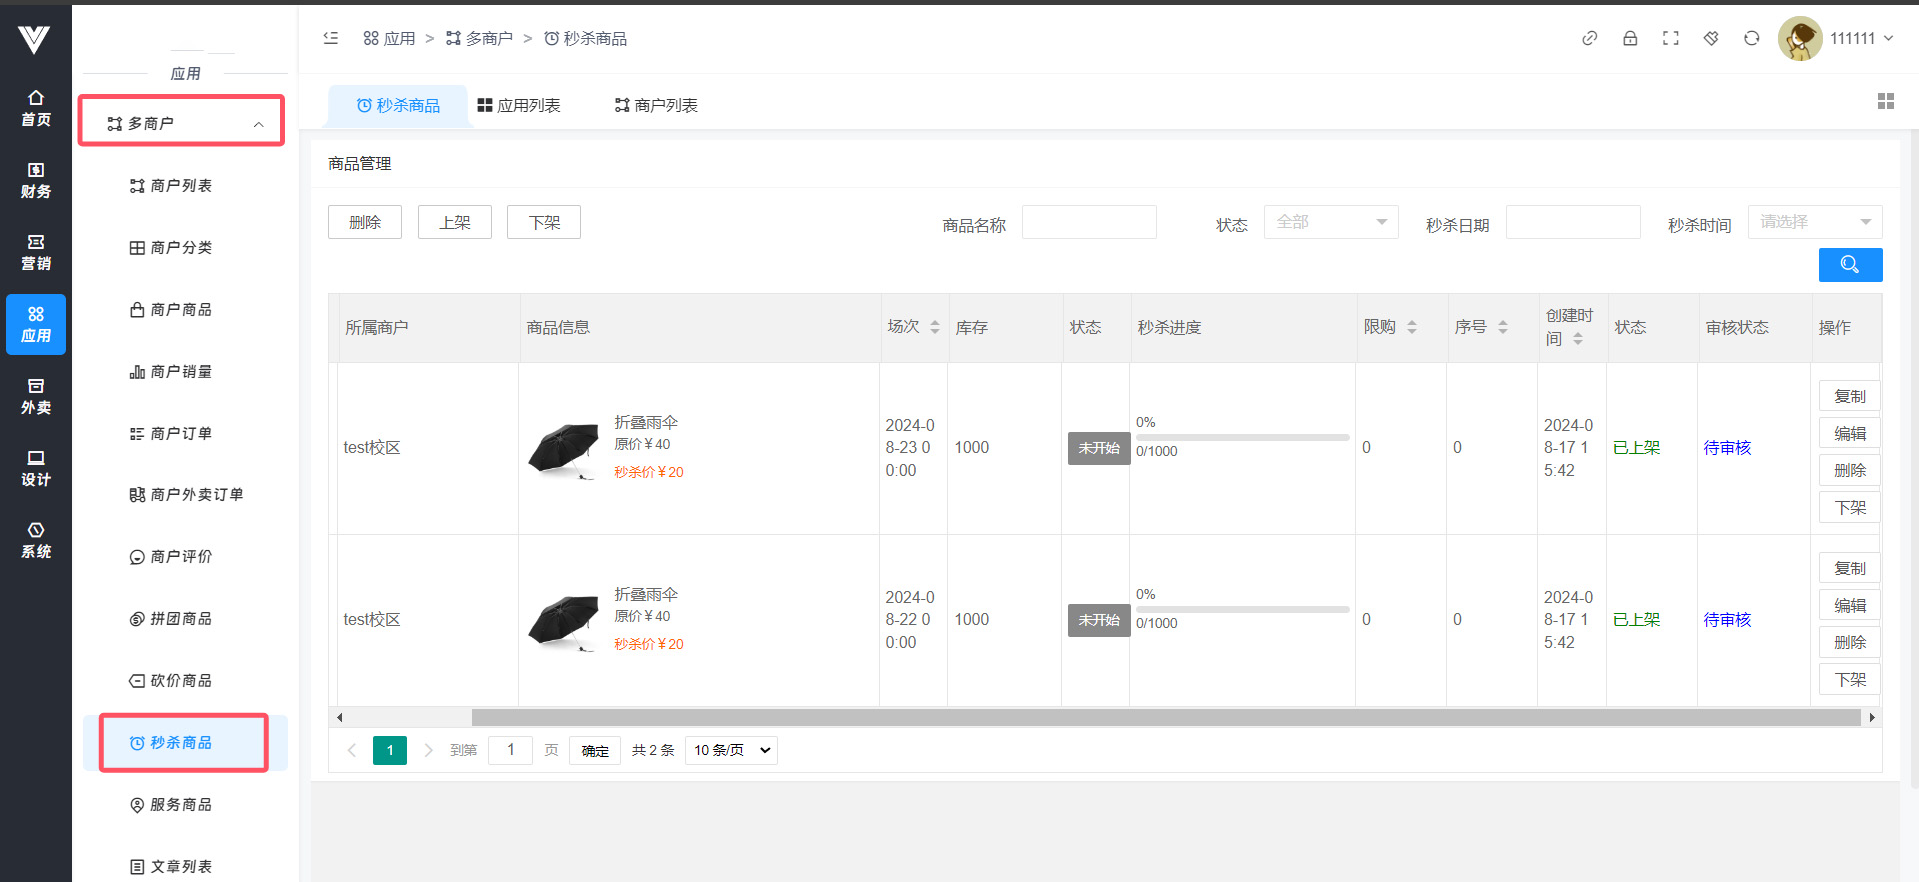1919x882 pixels.
Task: Switch to the 应用列表 tab
Action: tap(519, 105)
